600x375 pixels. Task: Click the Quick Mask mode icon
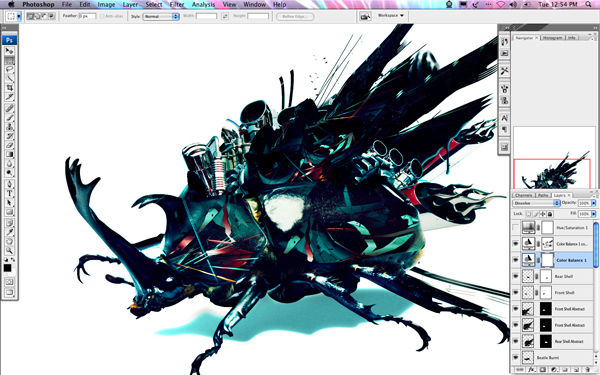(x=9, y=282)
